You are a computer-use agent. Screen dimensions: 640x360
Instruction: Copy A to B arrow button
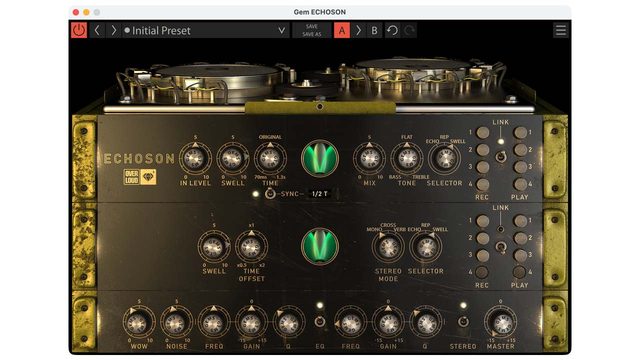point(358,30)
